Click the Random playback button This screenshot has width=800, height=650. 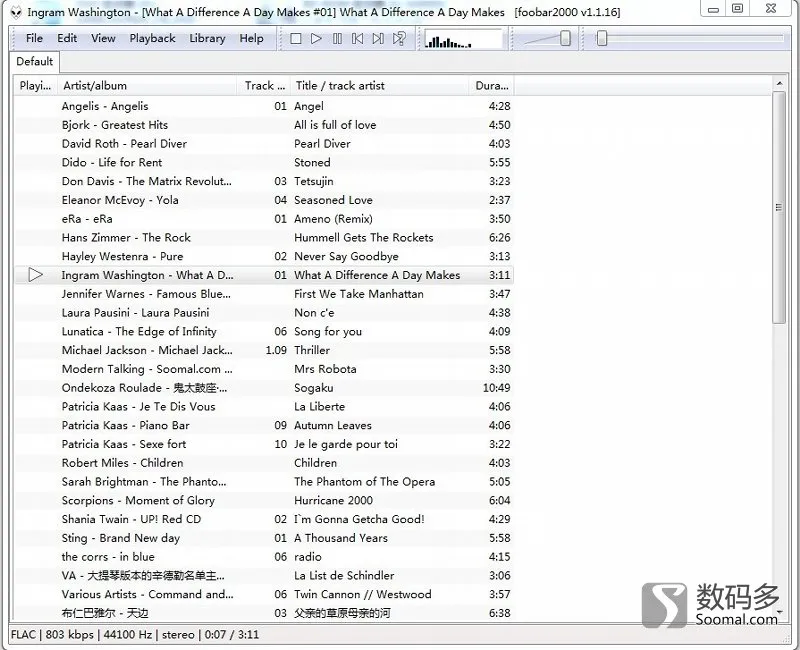399,39
